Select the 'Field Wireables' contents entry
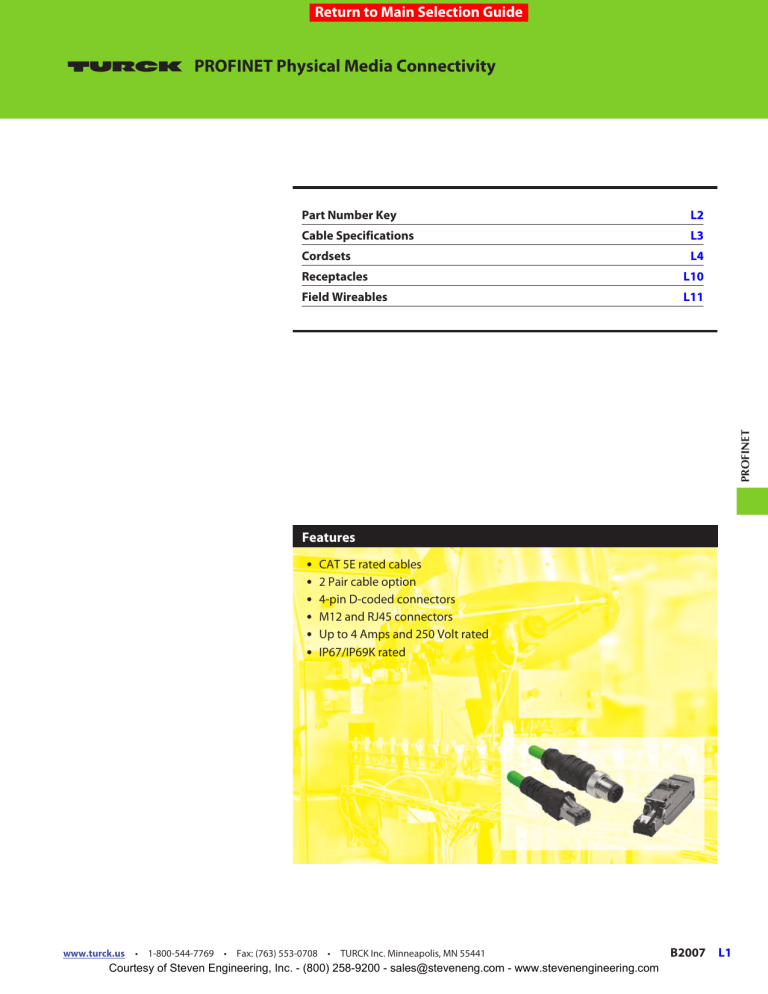 point(344,297)
